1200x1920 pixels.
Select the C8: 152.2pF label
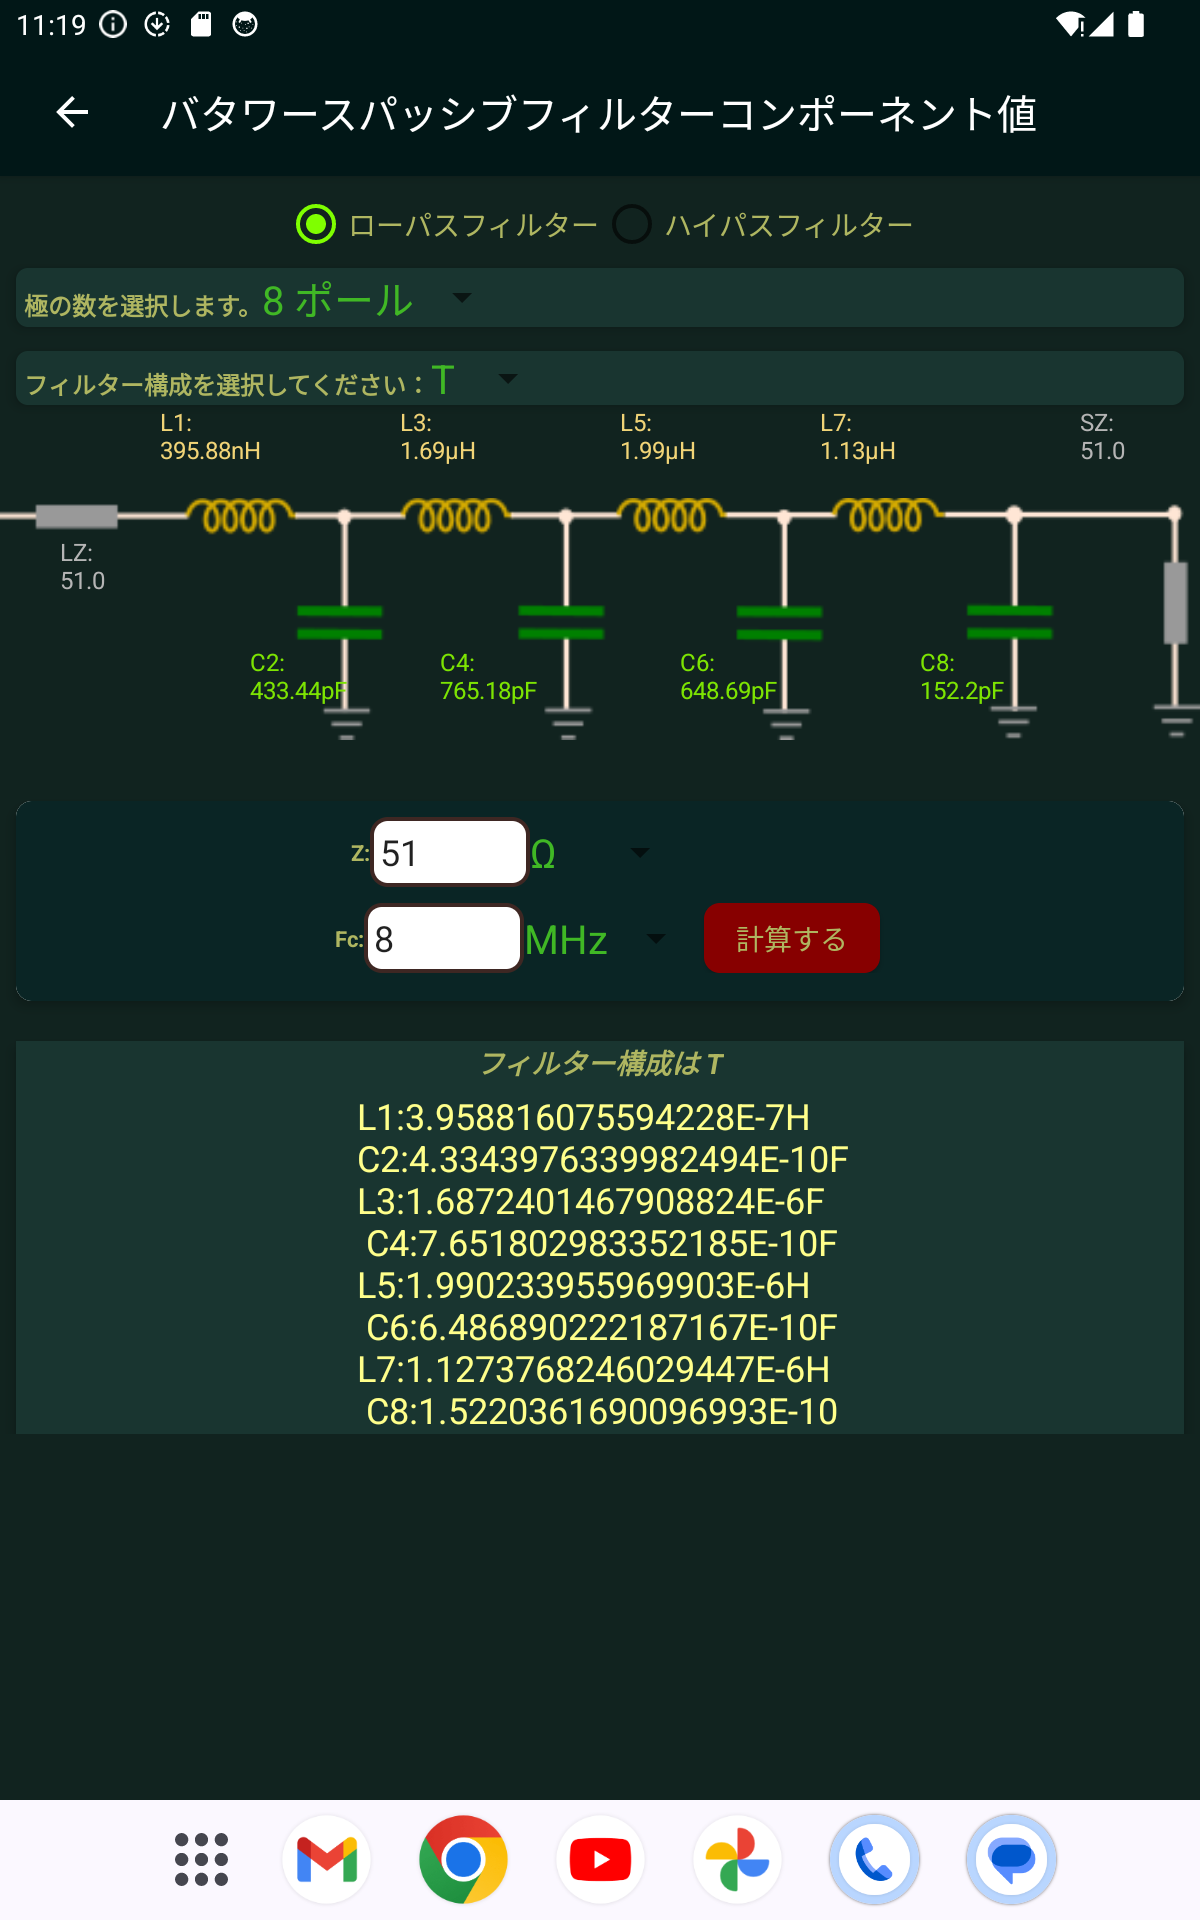tap(962, 677)
